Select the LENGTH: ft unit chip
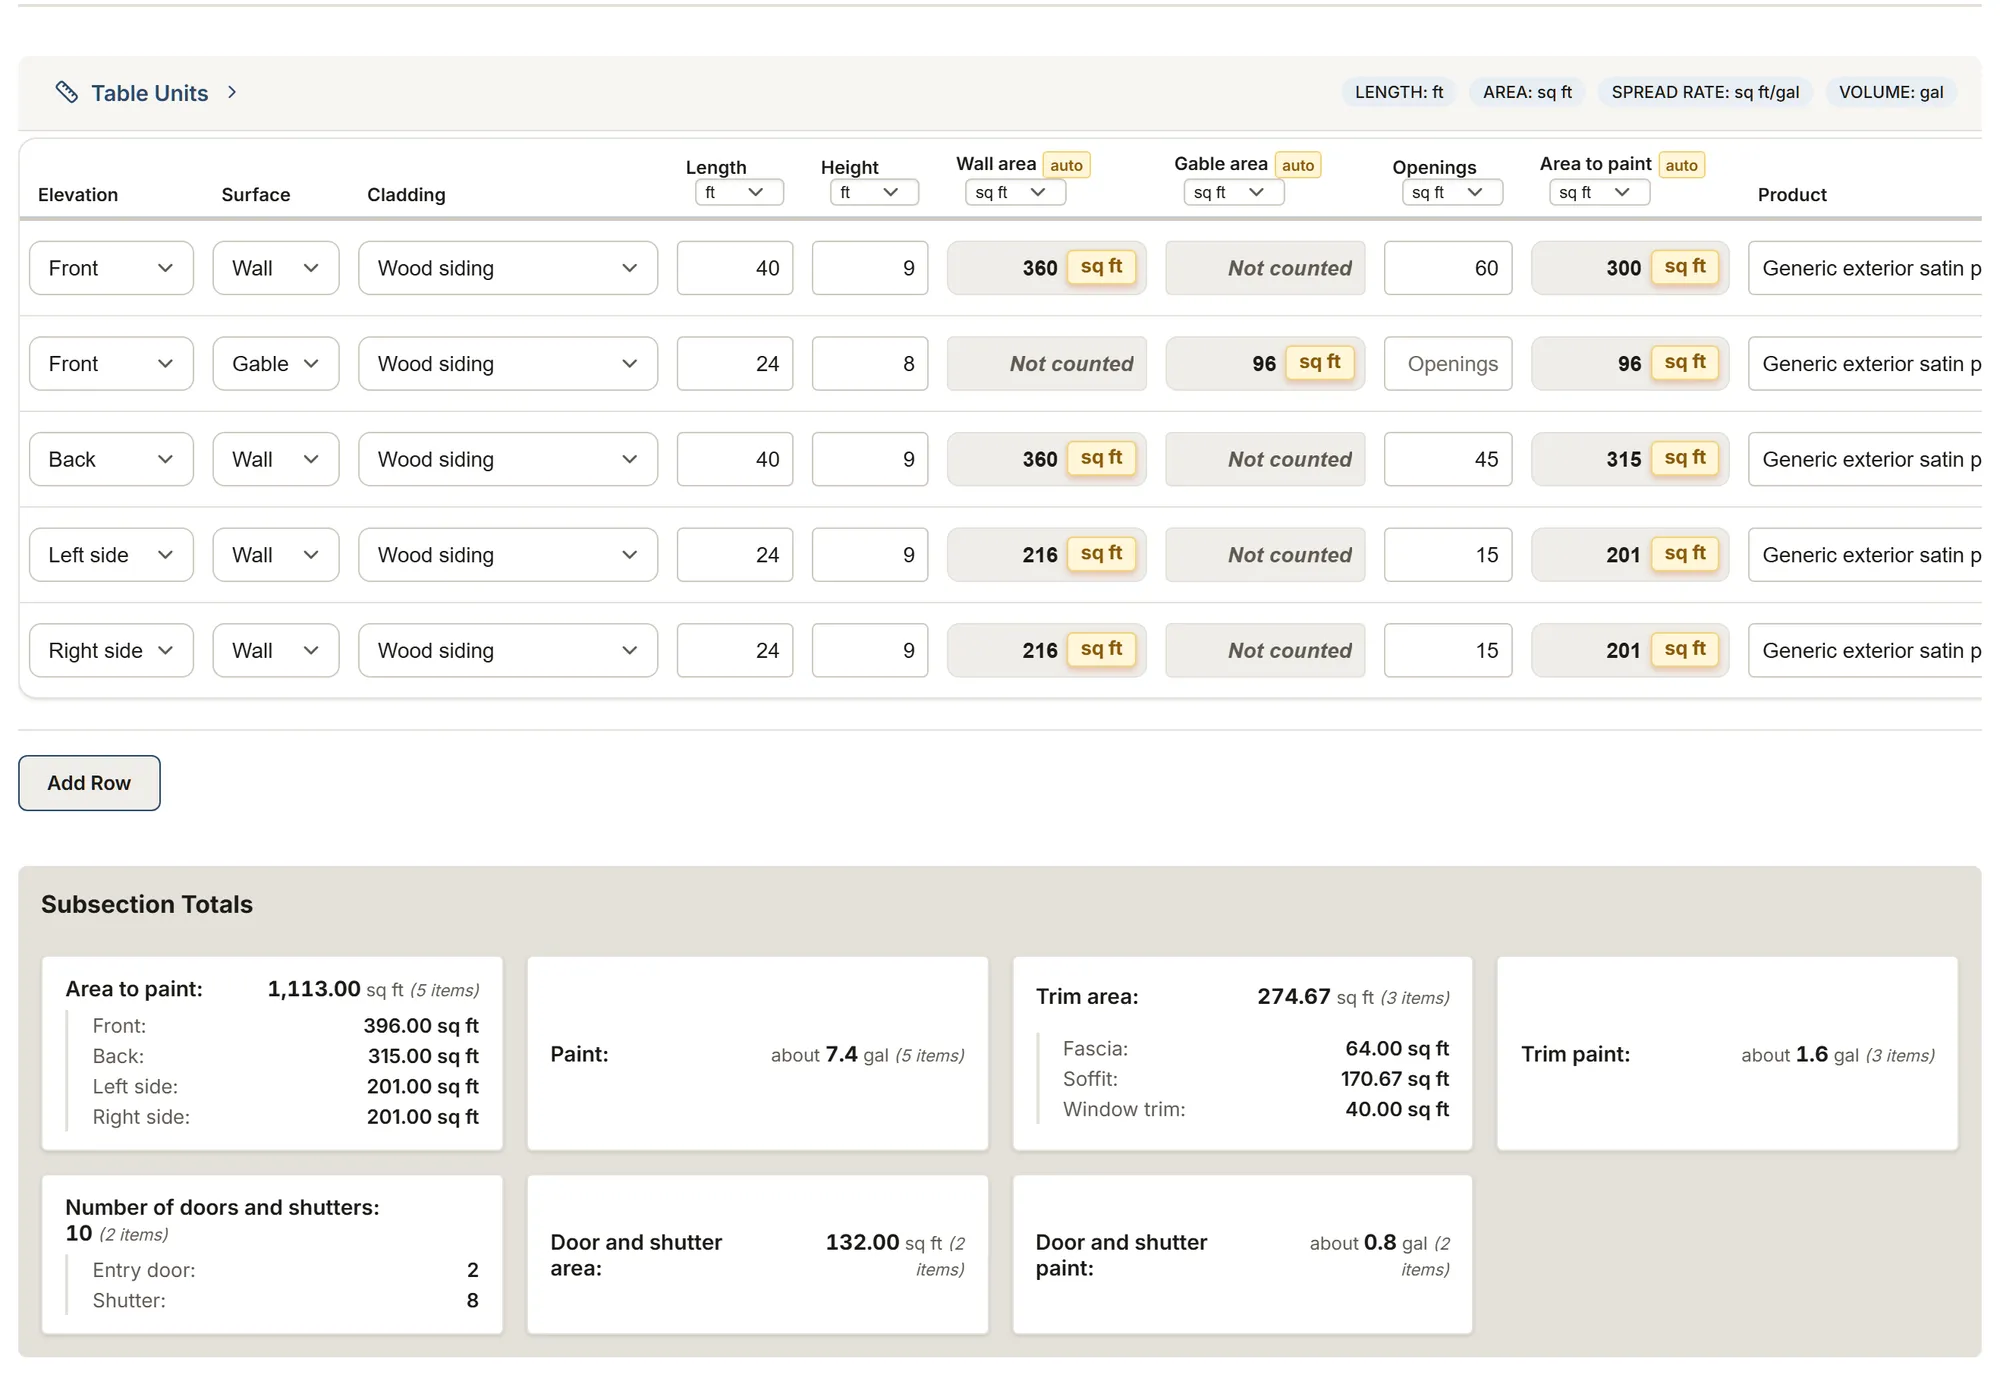The height and width of the screenshot is (1375, 2000). click(x=1399, y=92)
